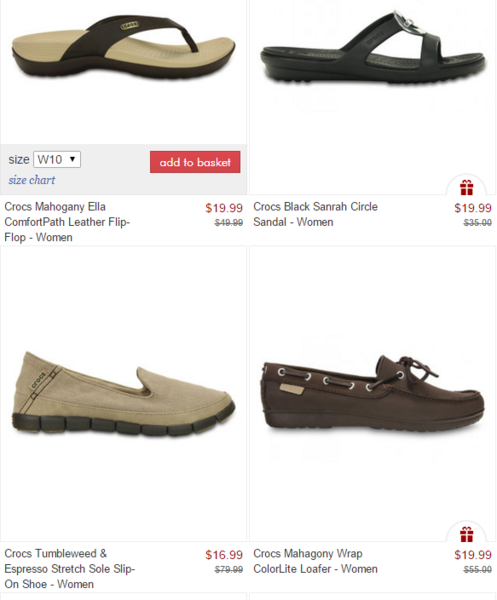Click the $19.99 price of Ella Flip-Flop

point(224,208)
